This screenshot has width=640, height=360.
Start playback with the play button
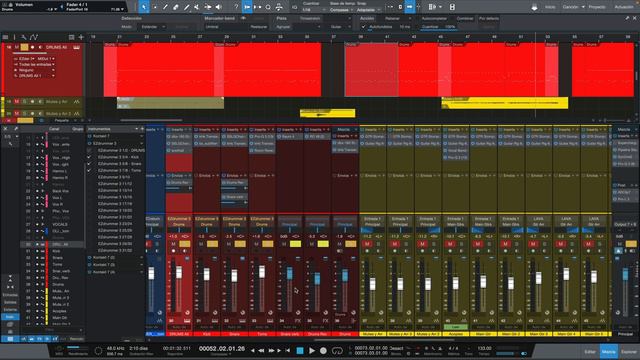tap(312, 350)
